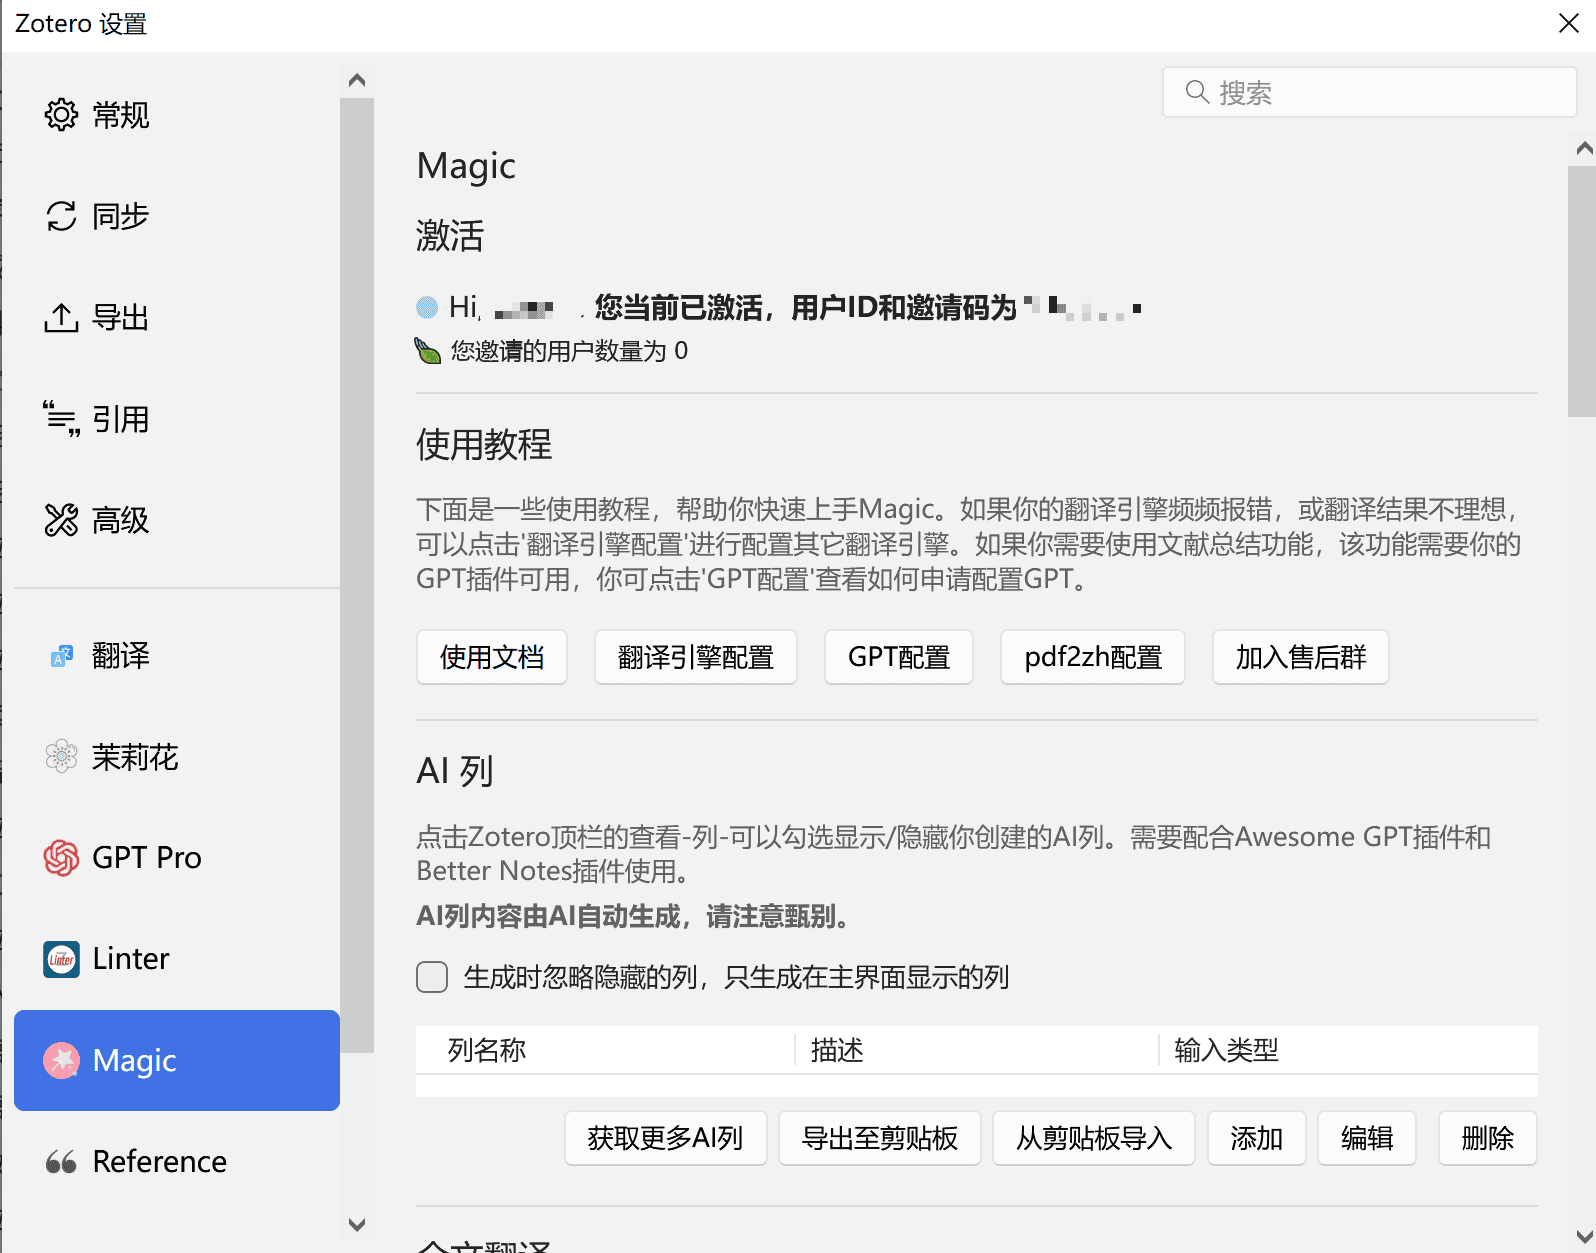Click the 输入类型 column header

point(1349,1050)
